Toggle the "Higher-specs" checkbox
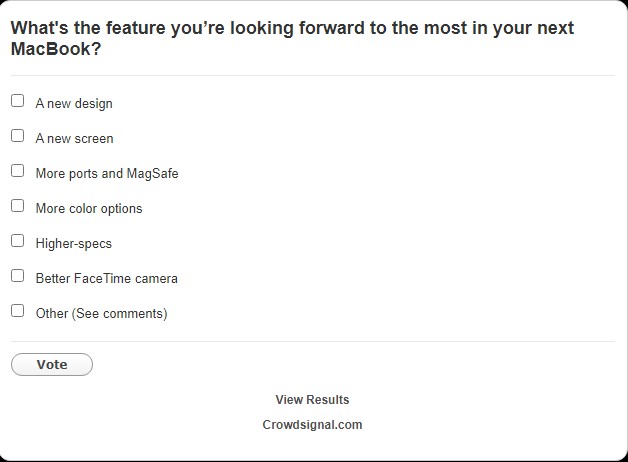 pyautogui.click(x=17, y=241)
